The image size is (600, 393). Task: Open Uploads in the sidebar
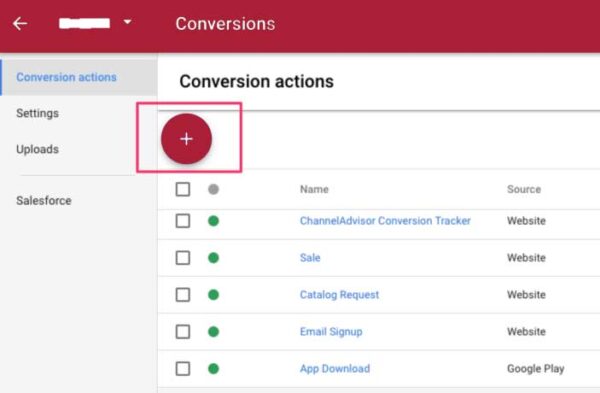point(38,149)
